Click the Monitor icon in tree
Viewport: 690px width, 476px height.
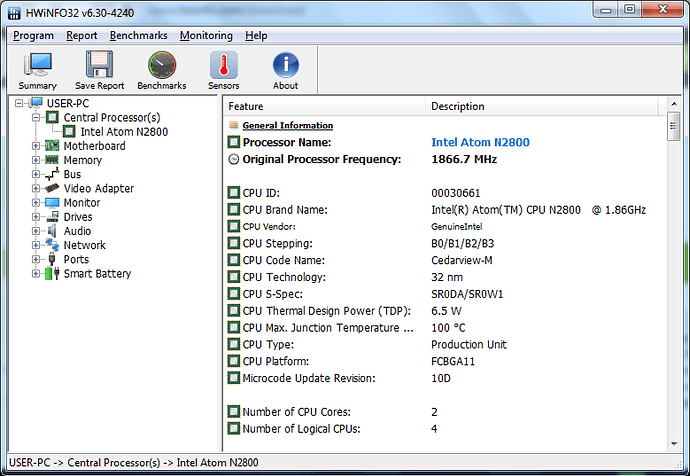[52, 202]
